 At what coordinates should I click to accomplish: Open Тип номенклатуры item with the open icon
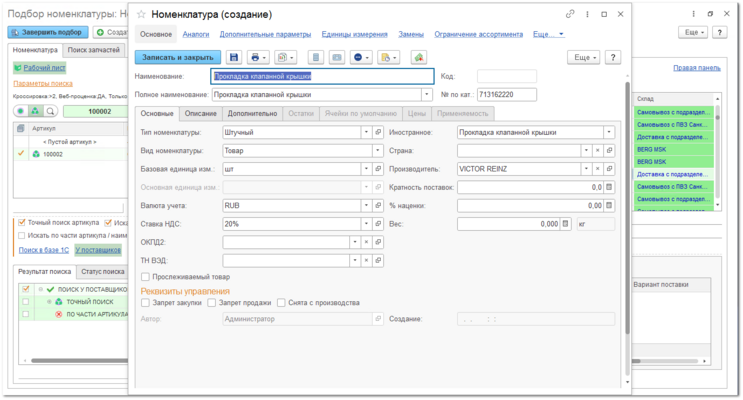click(x=378, y=132)
